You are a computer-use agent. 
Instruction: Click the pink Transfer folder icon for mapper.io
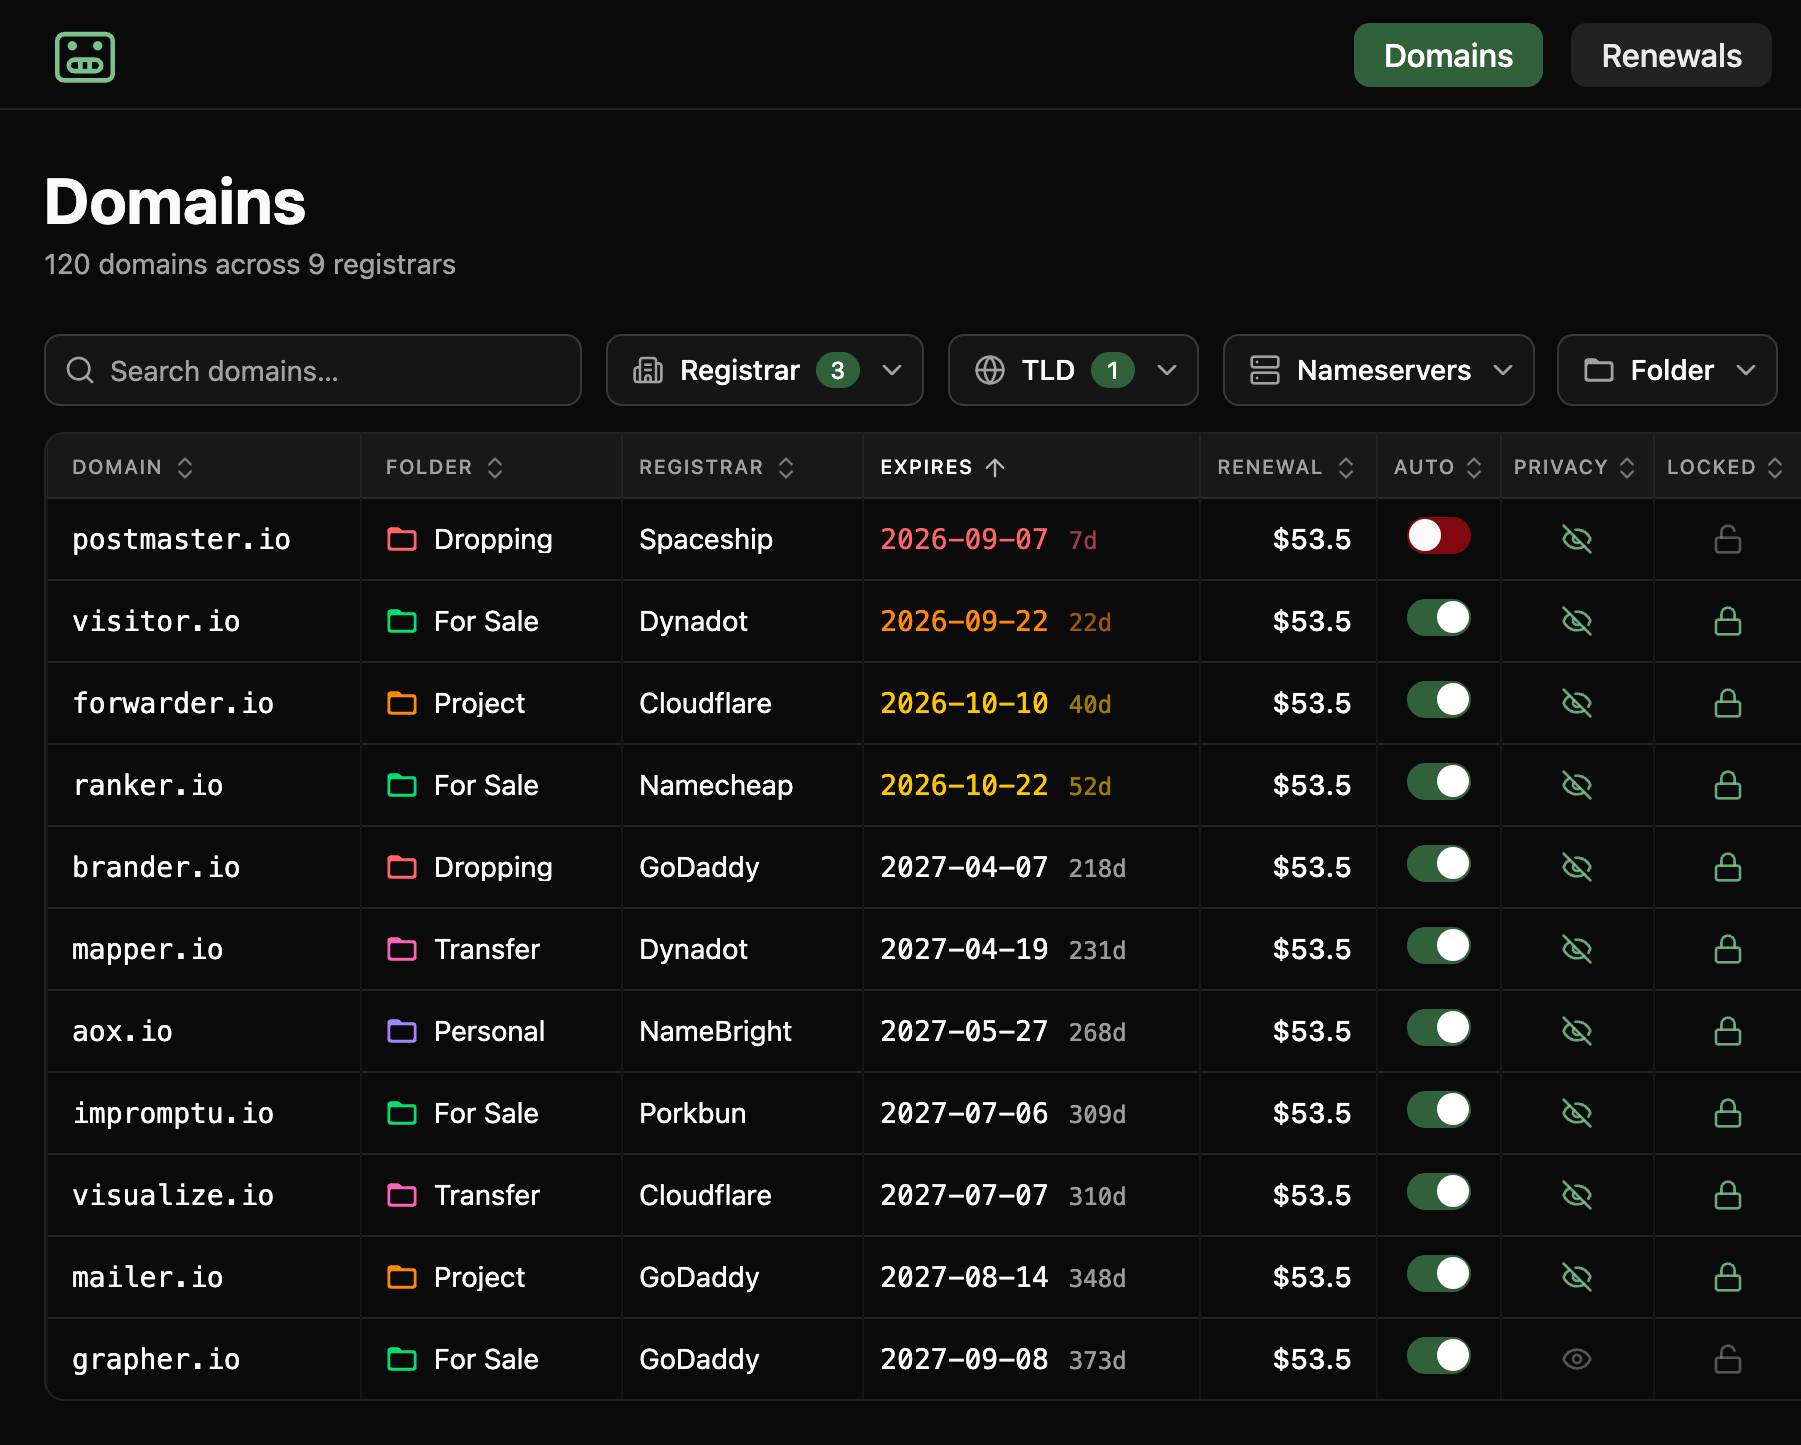[402, 950]
